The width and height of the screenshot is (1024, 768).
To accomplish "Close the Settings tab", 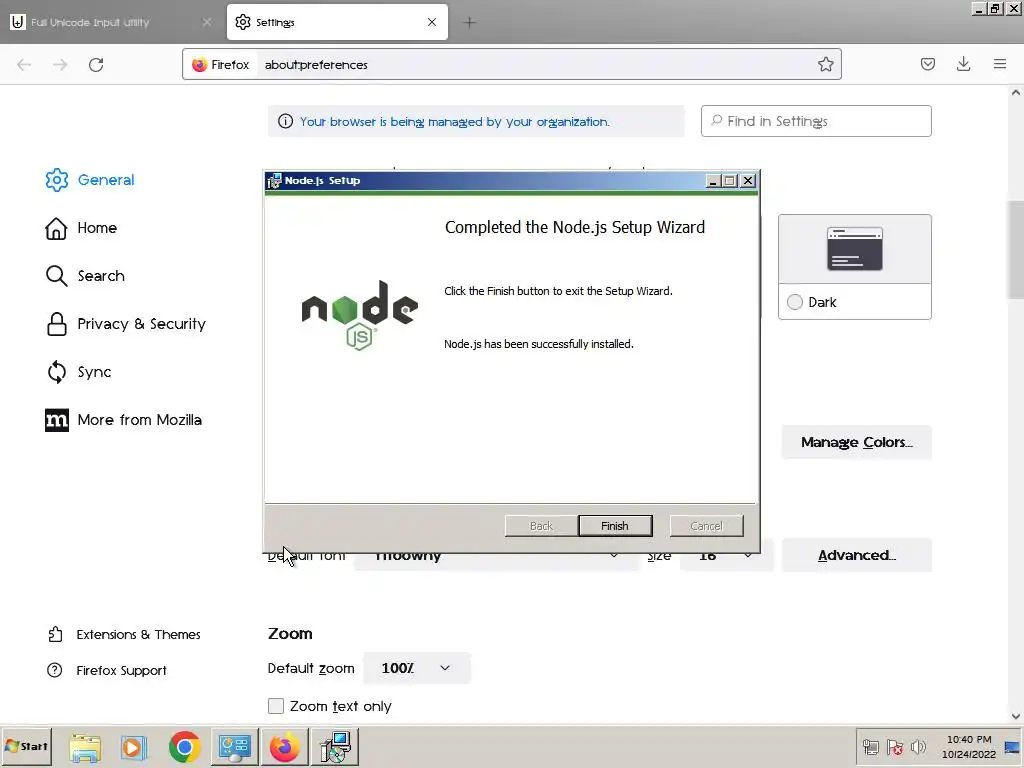I will coord(432,22).
